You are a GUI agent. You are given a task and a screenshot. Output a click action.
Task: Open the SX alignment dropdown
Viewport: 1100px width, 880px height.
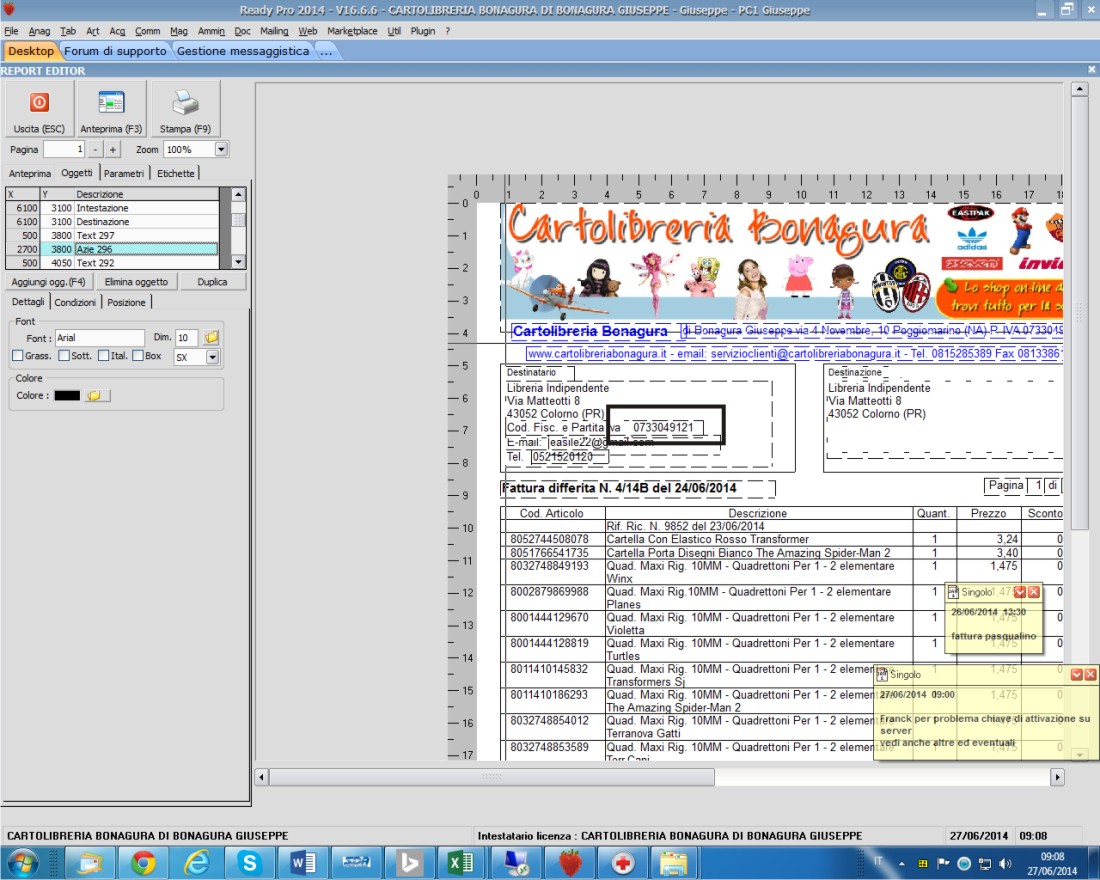click(212, 357)
